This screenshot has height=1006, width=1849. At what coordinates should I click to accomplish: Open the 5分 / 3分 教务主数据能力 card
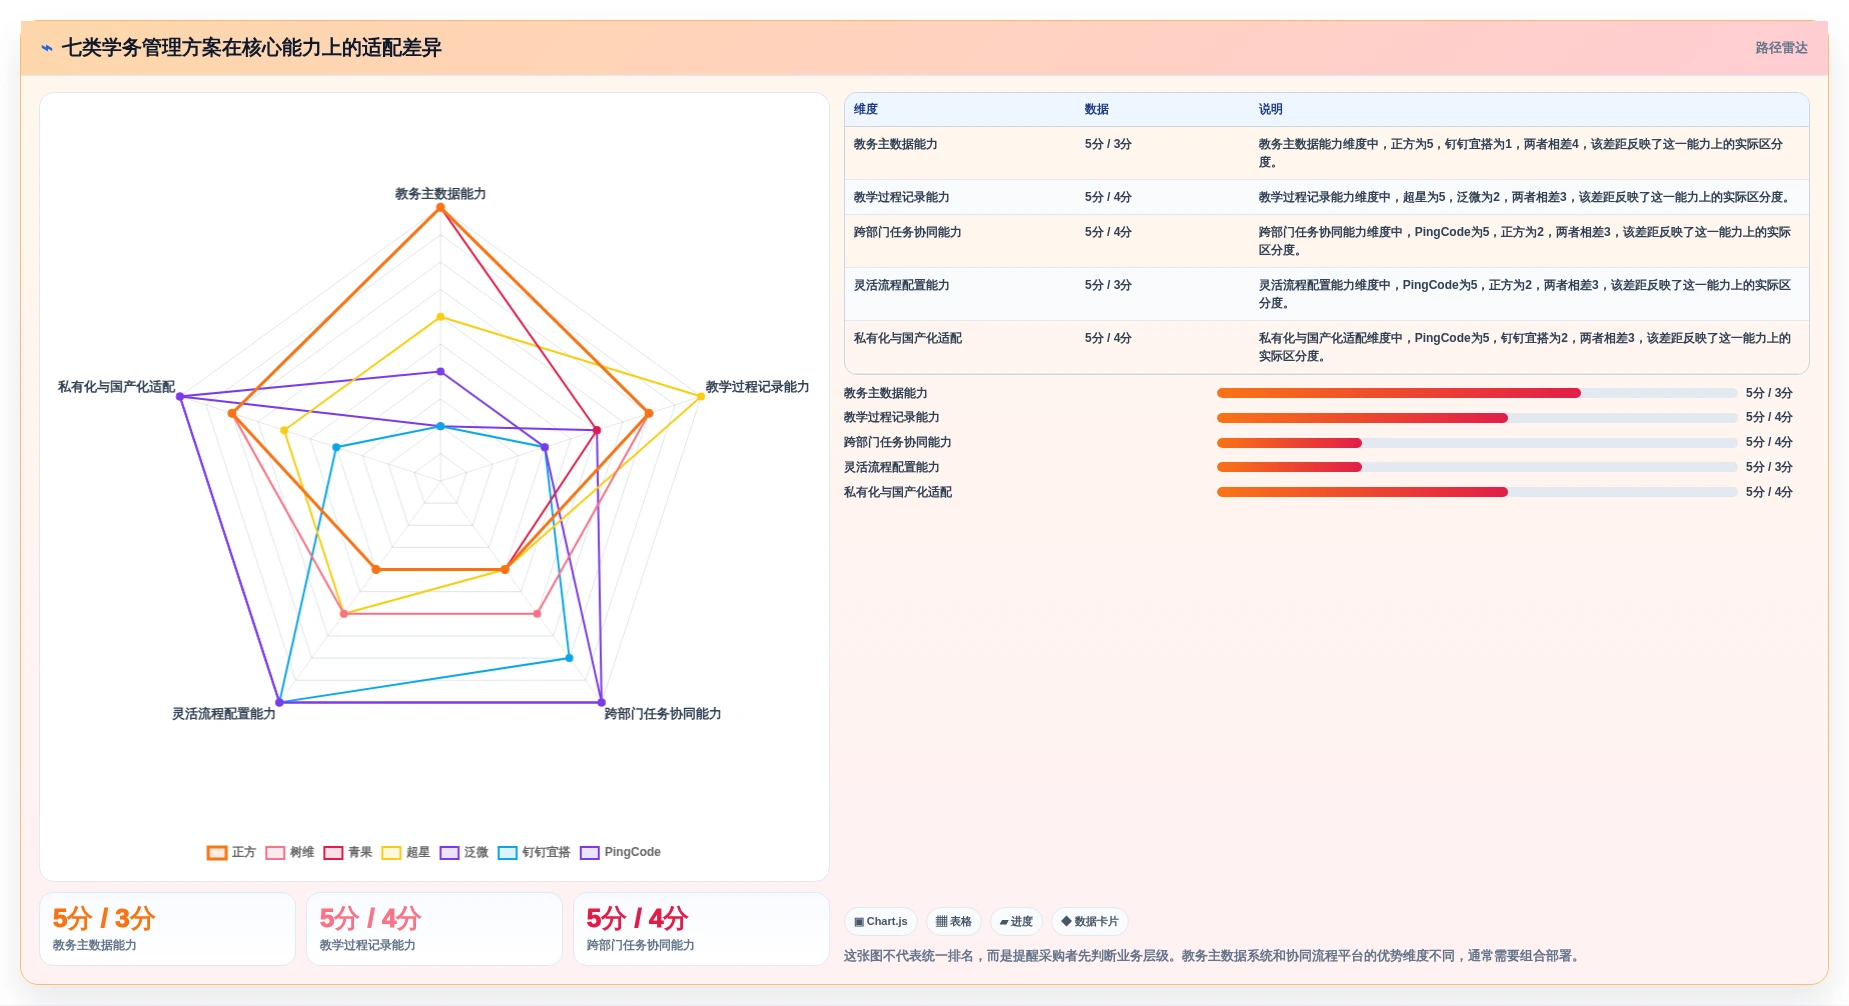(167, 929)
